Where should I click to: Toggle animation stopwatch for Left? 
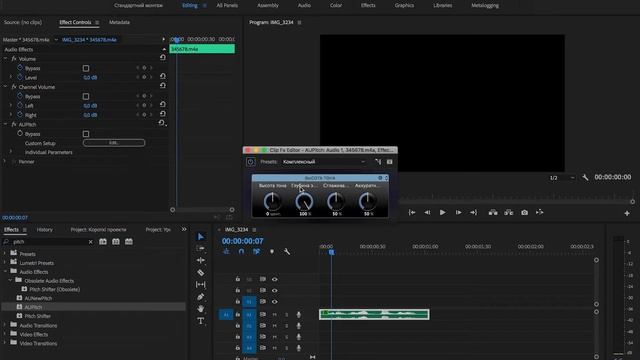point(20,105)
